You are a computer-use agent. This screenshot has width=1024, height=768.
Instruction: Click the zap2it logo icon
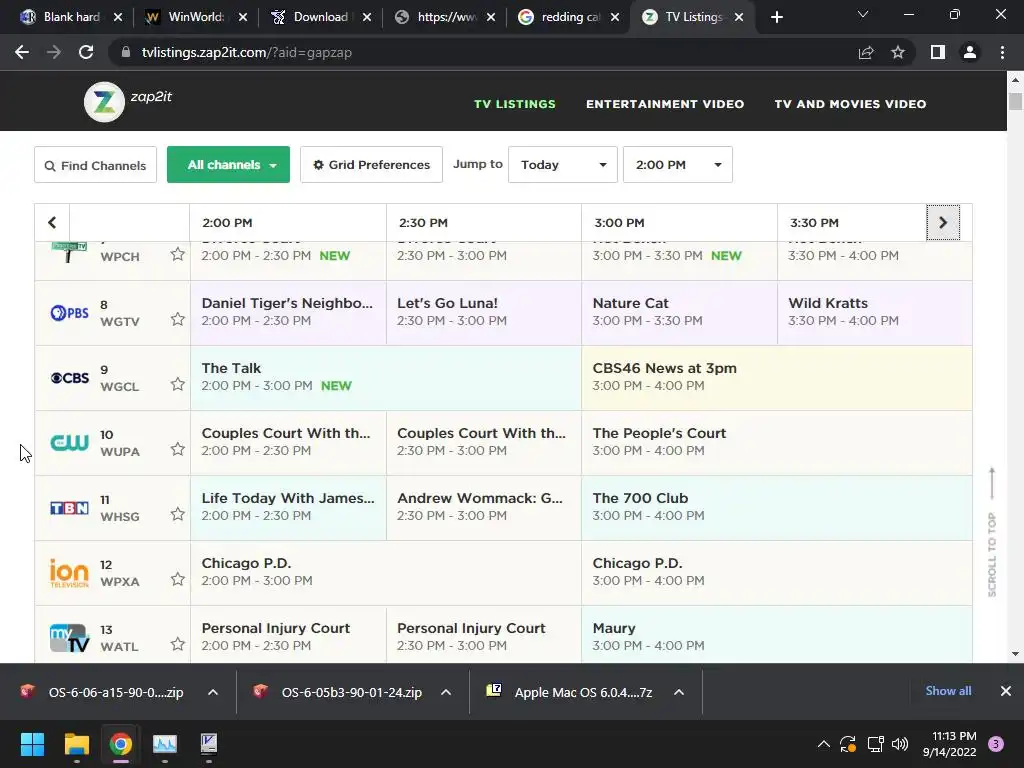tap(104, 102)
